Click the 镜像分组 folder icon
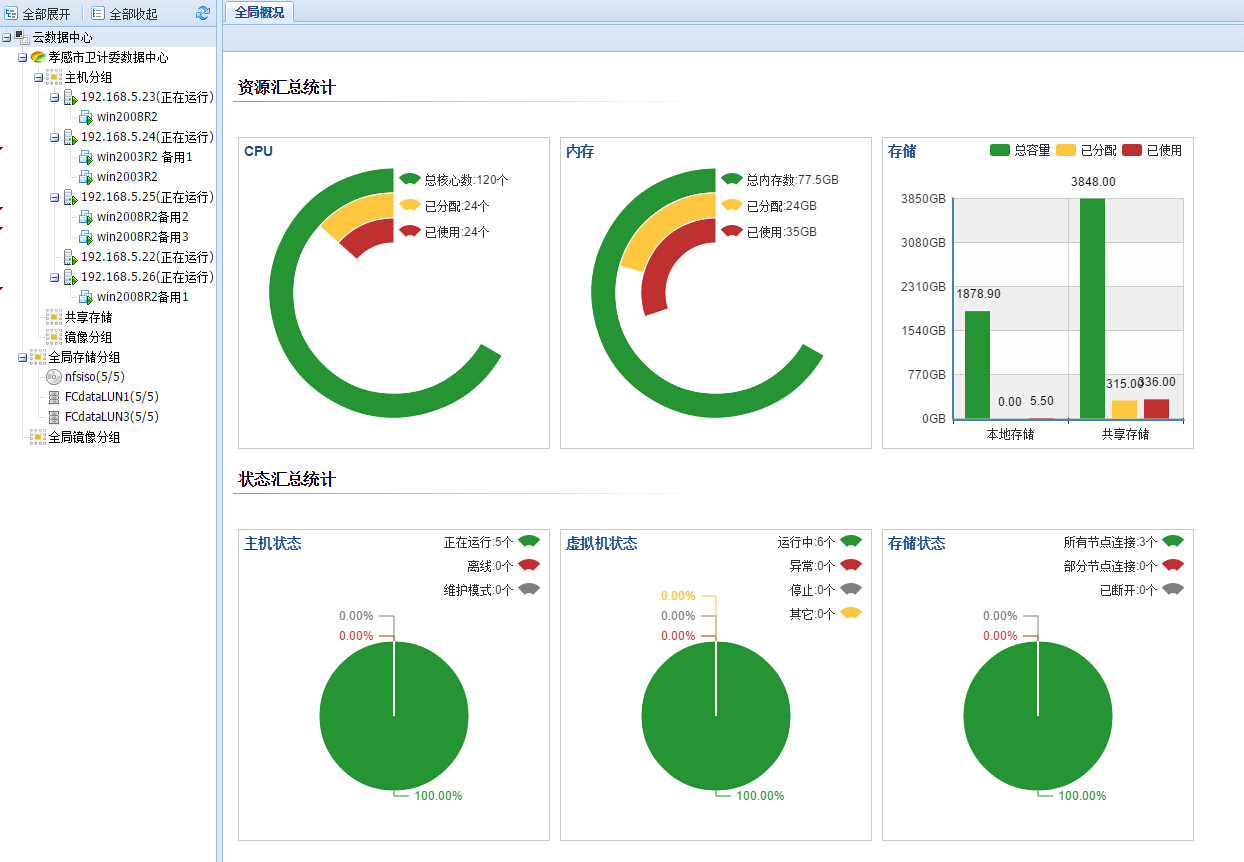The image size is (1244, 862). coord(54,337)
